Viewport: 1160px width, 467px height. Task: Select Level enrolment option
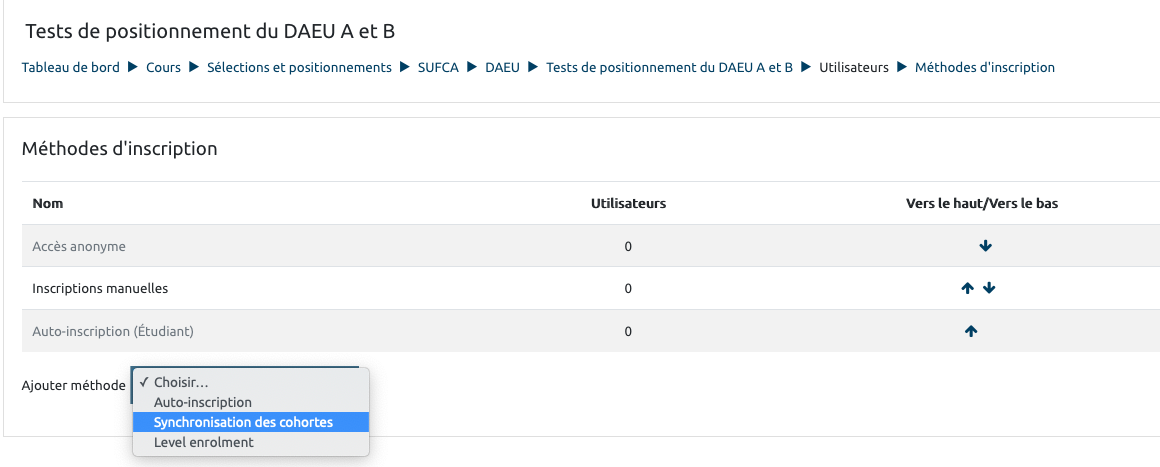203,442
